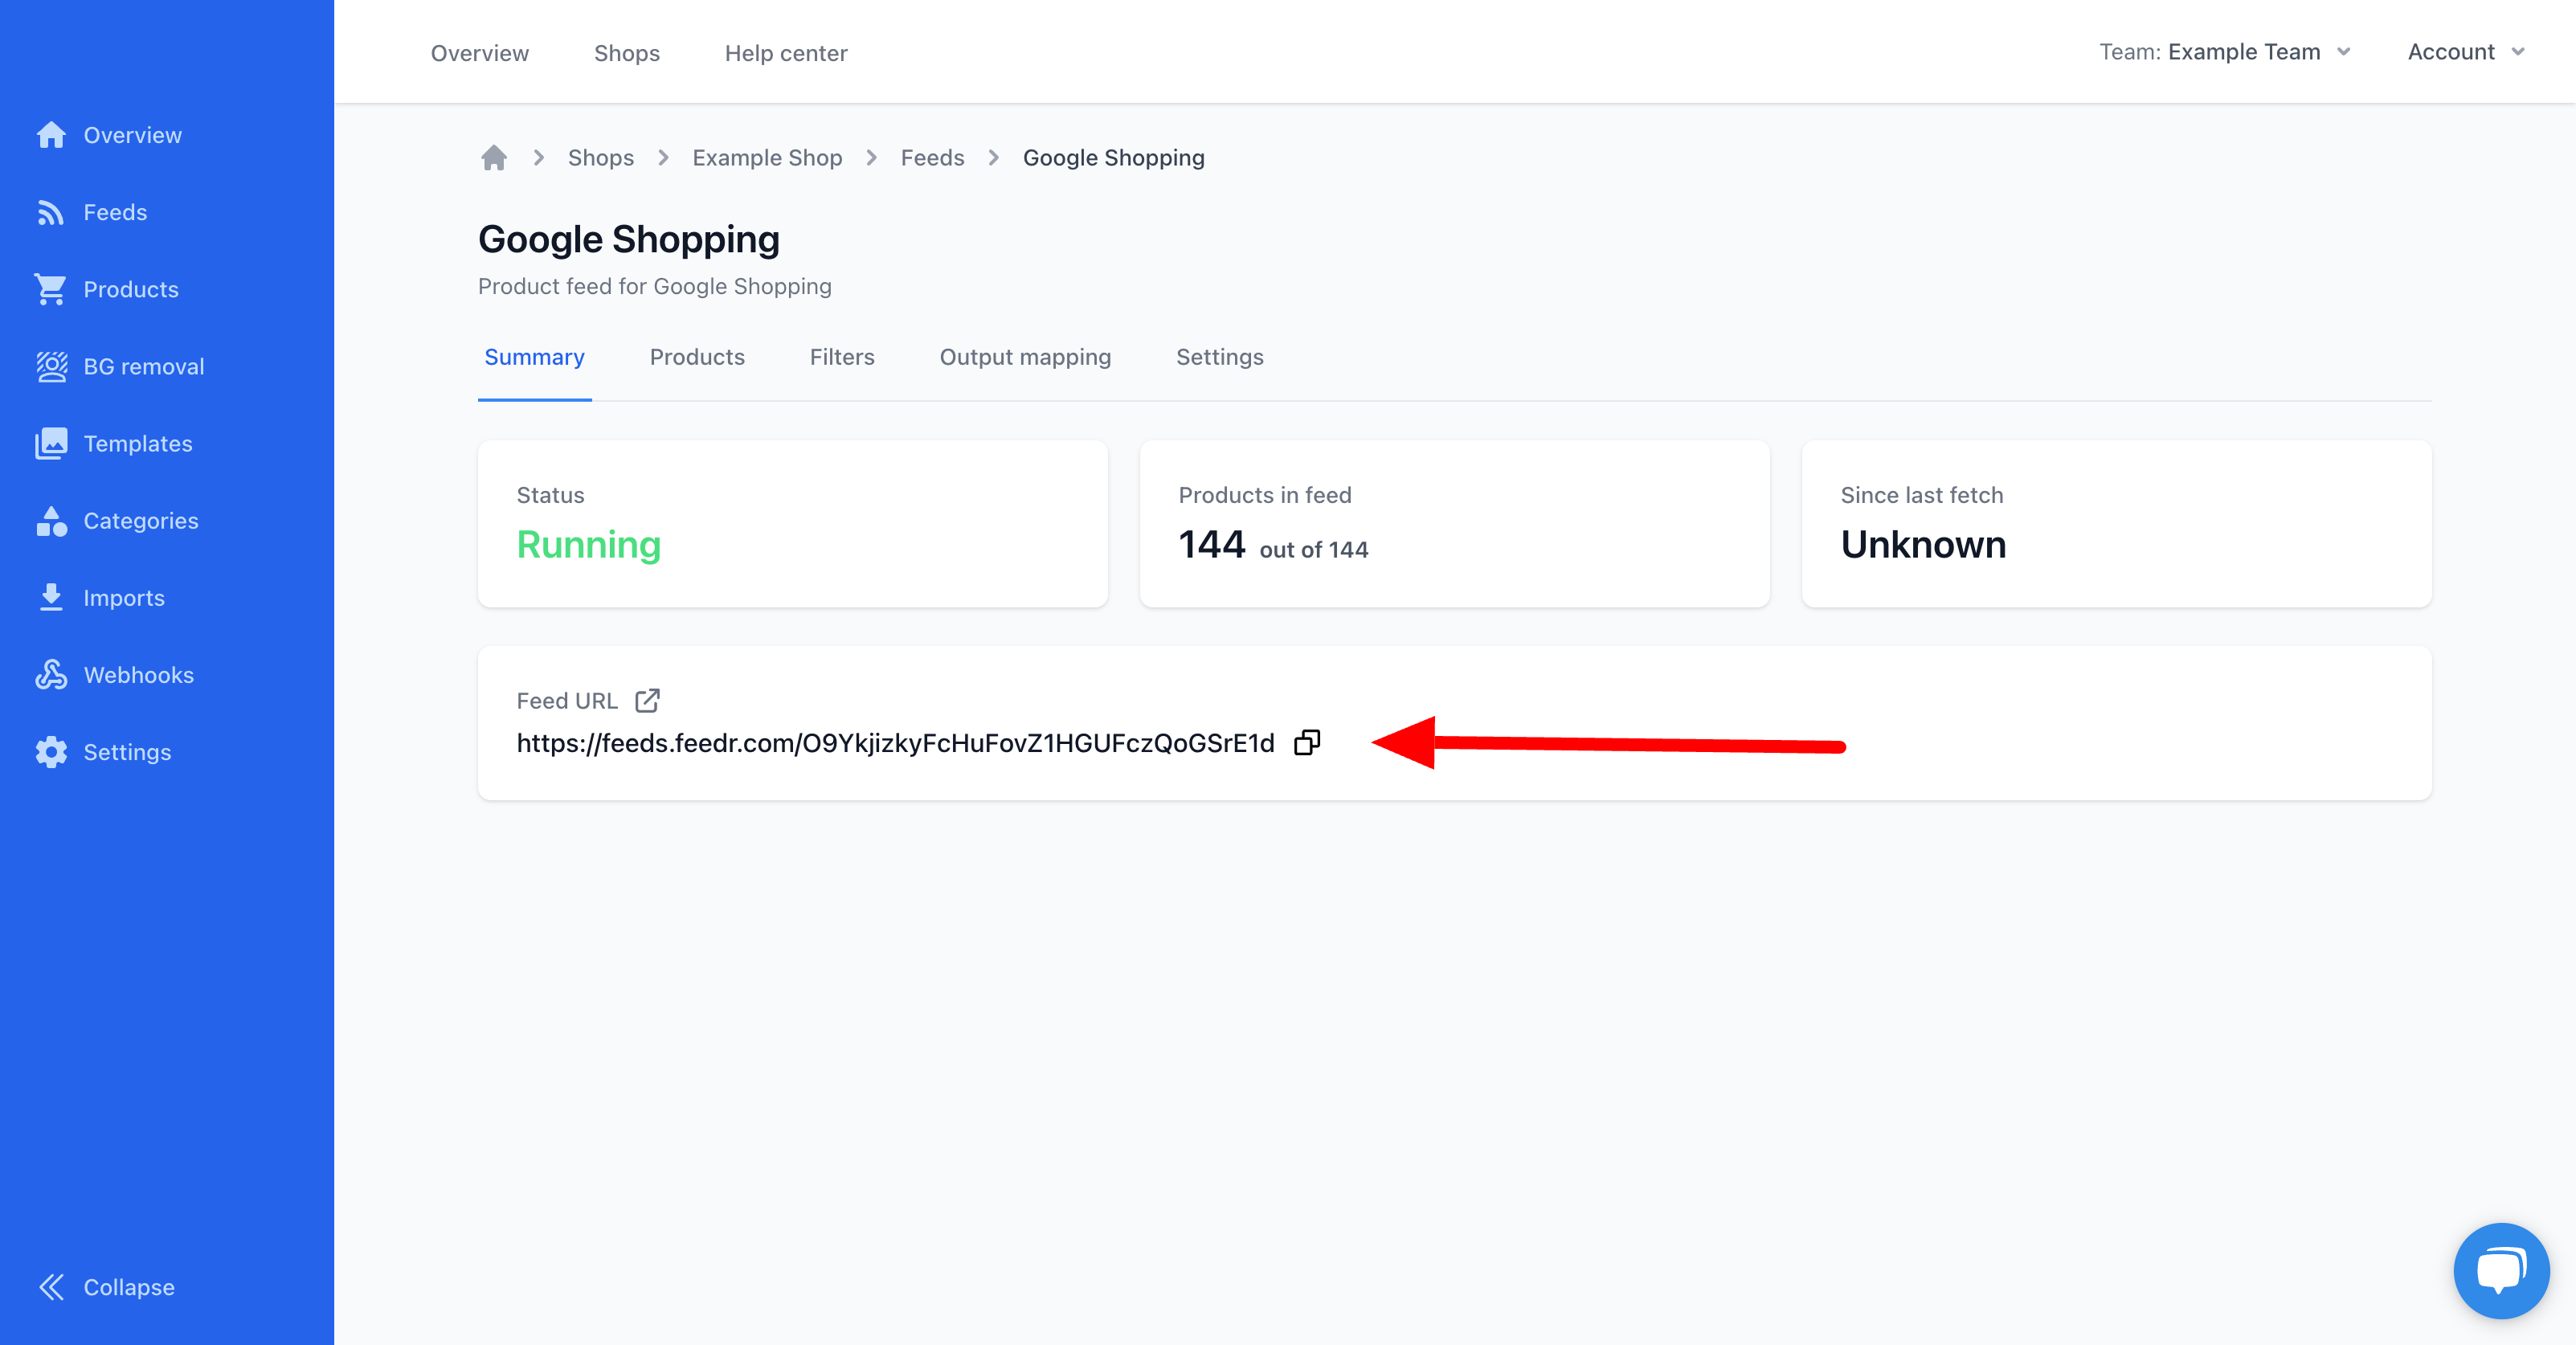This screenshot has width=2576, height=1345.
Task: Expand the Account dropdown
Action: pos(2466,52)
